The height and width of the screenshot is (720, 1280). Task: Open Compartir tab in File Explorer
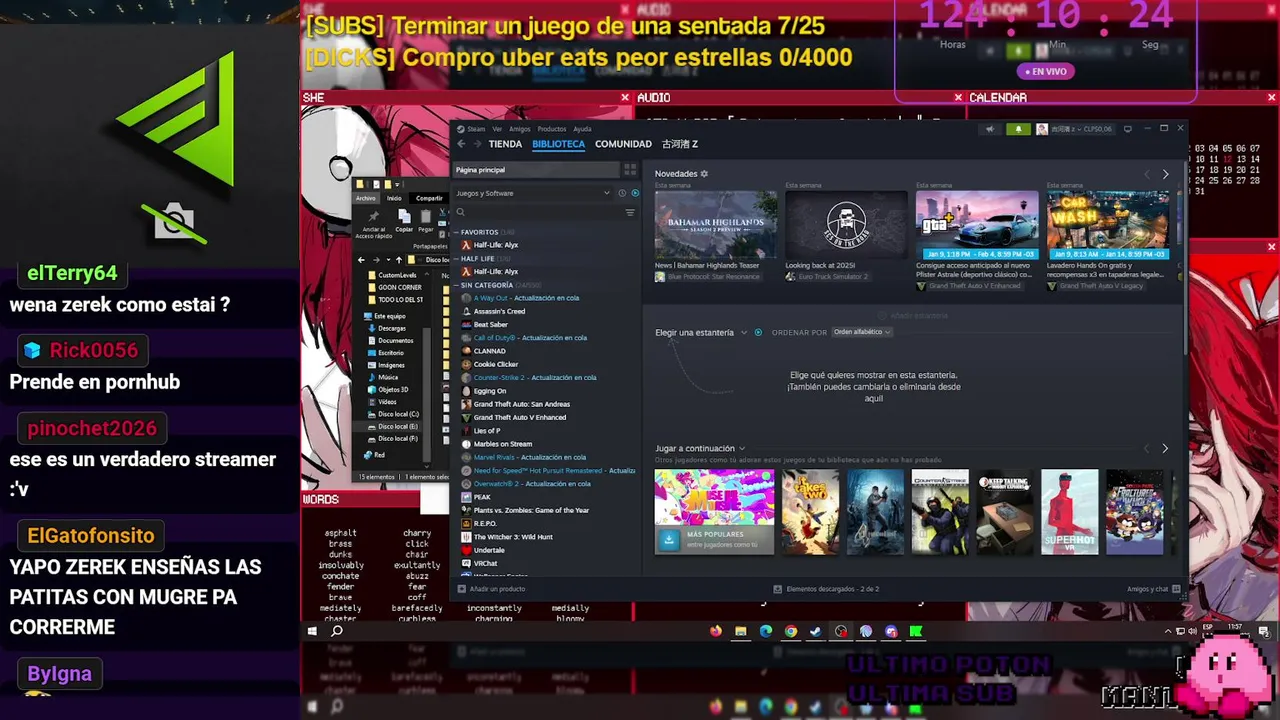[429, 198]
